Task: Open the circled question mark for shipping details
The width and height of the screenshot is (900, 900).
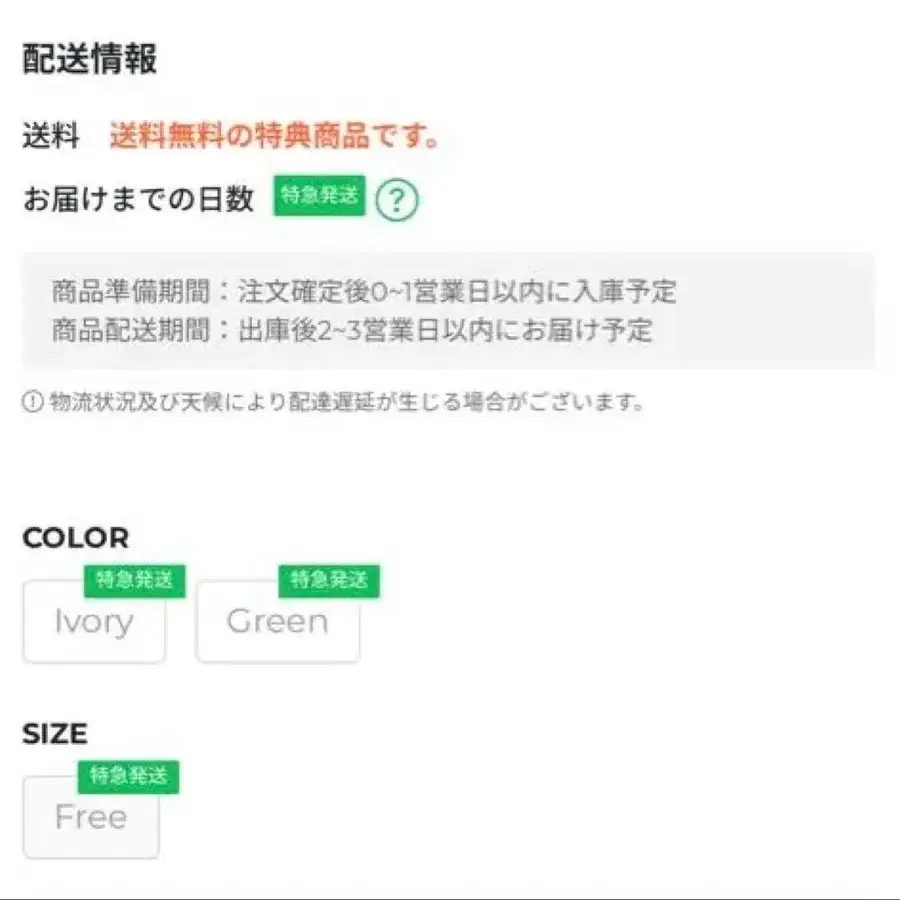Action: coord(400,198)
